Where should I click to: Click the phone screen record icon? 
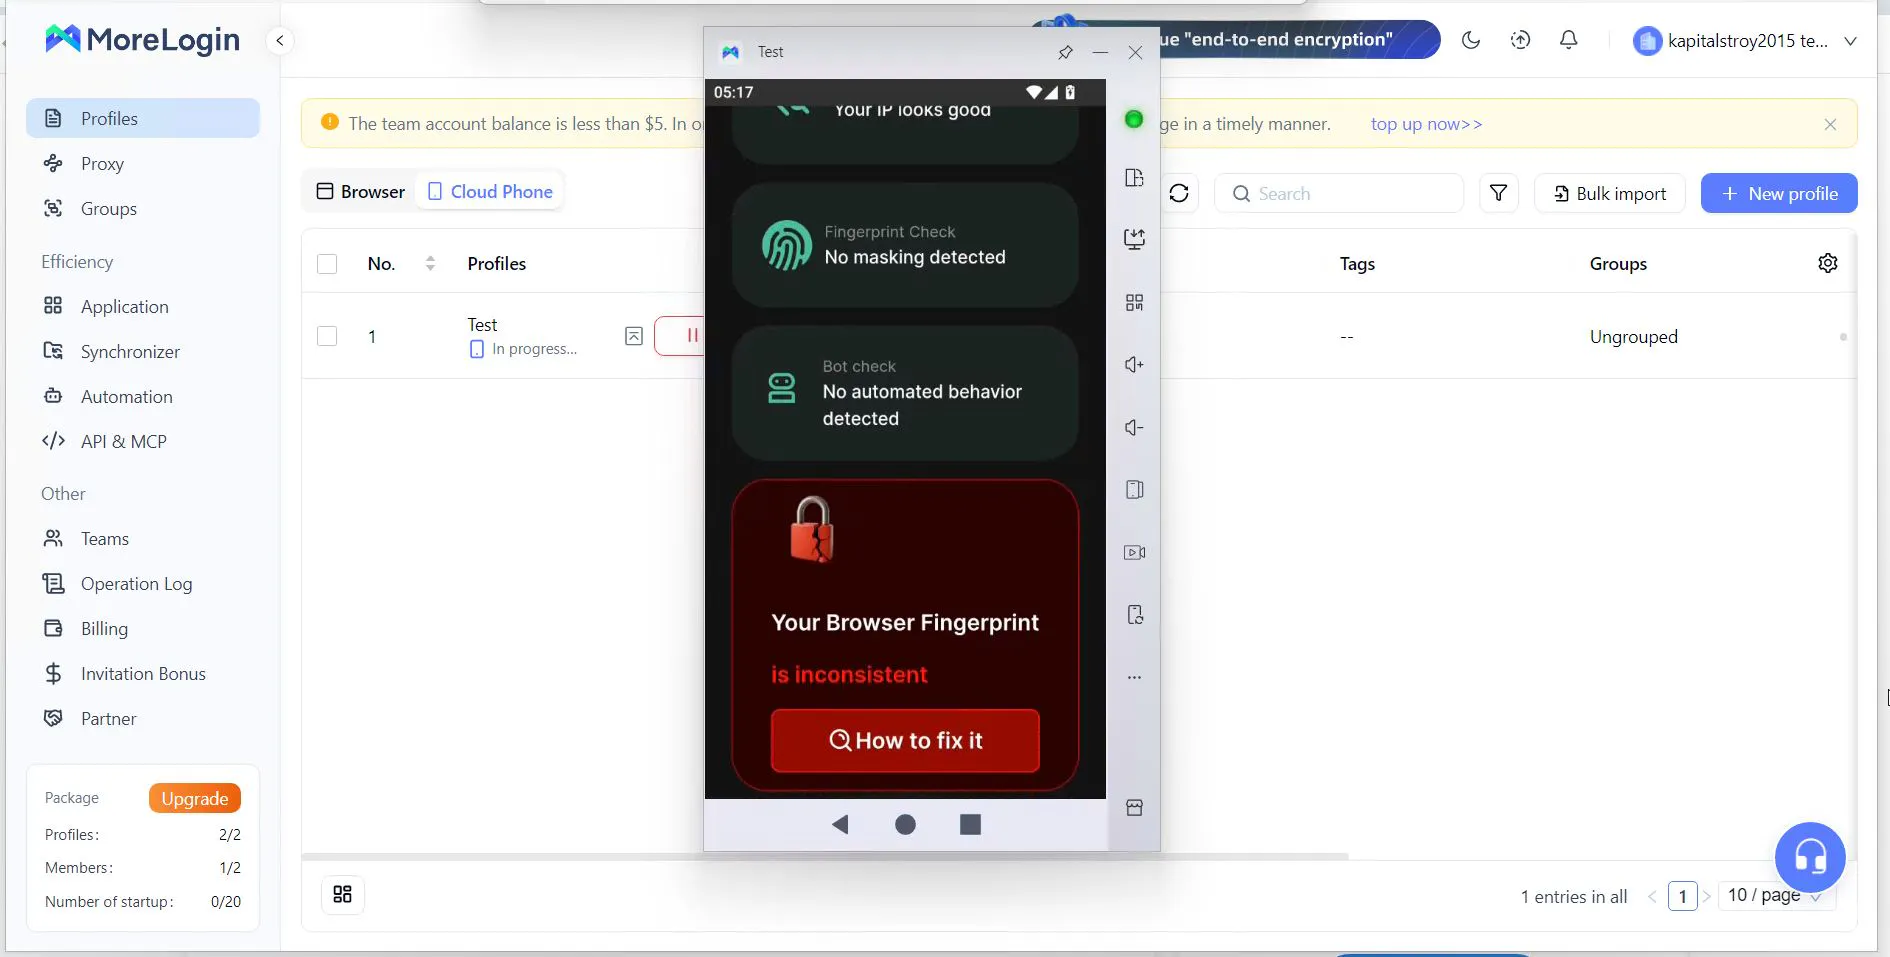click(1134, 552)
